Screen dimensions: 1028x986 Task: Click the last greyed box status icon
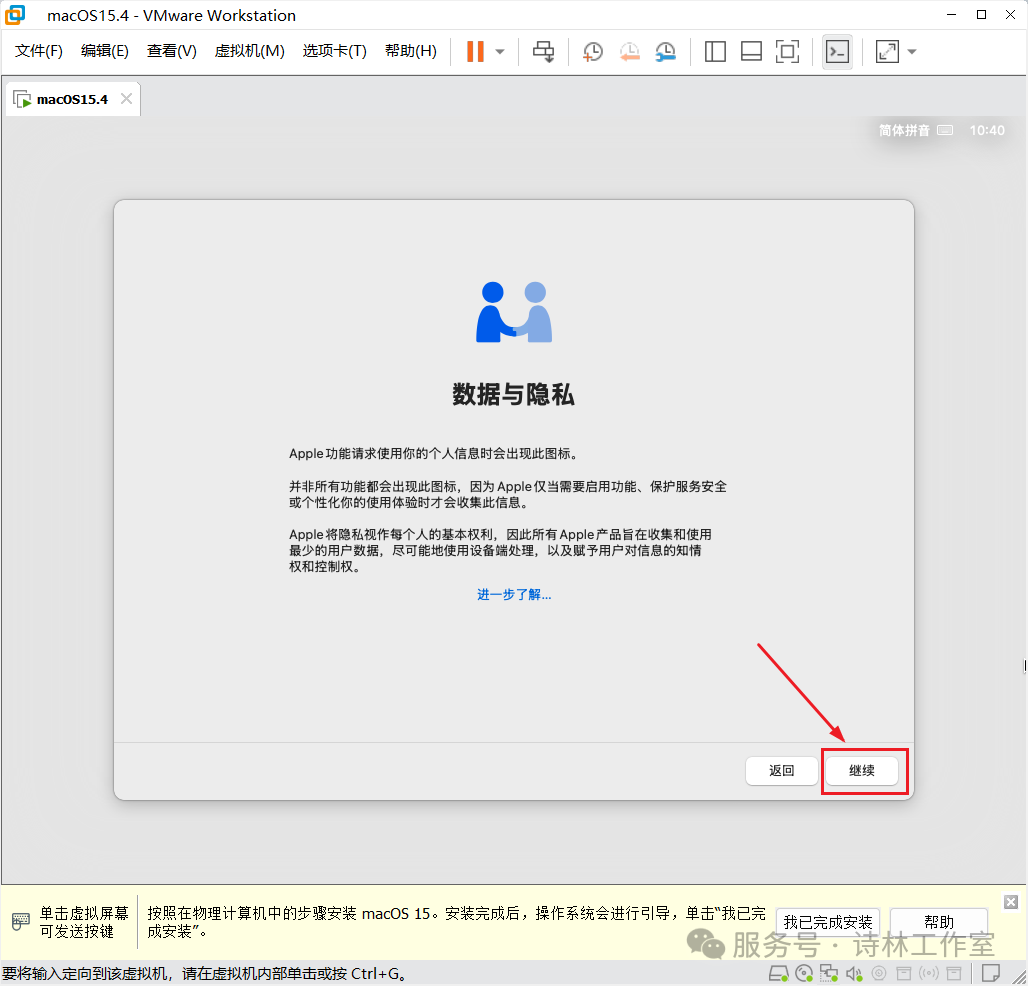coord(954,974)
